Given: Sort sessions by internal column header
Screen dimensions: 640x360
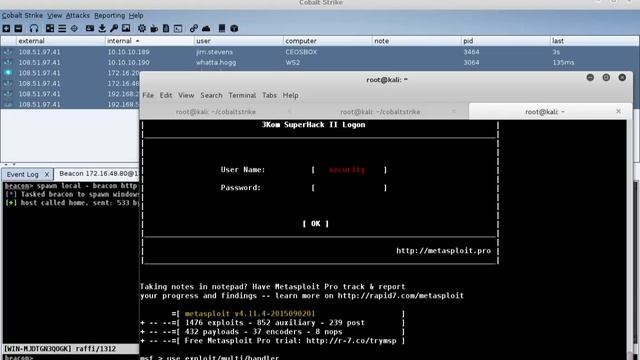Looking at the screenshot, I should click(x=149, y=41).
